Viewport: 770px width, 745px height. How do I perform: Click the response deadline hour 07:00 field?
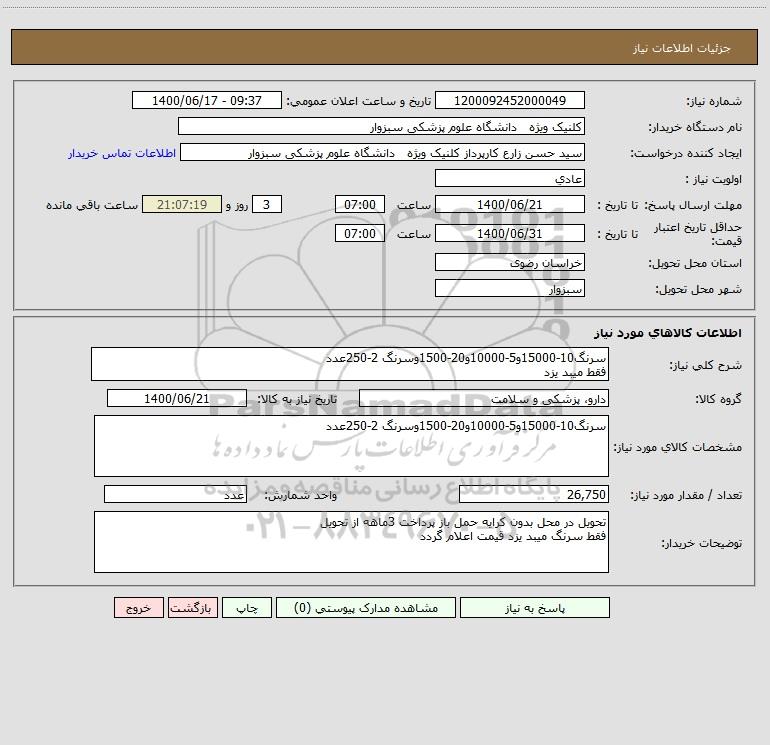pyautogui.click(x=359, y=204)
